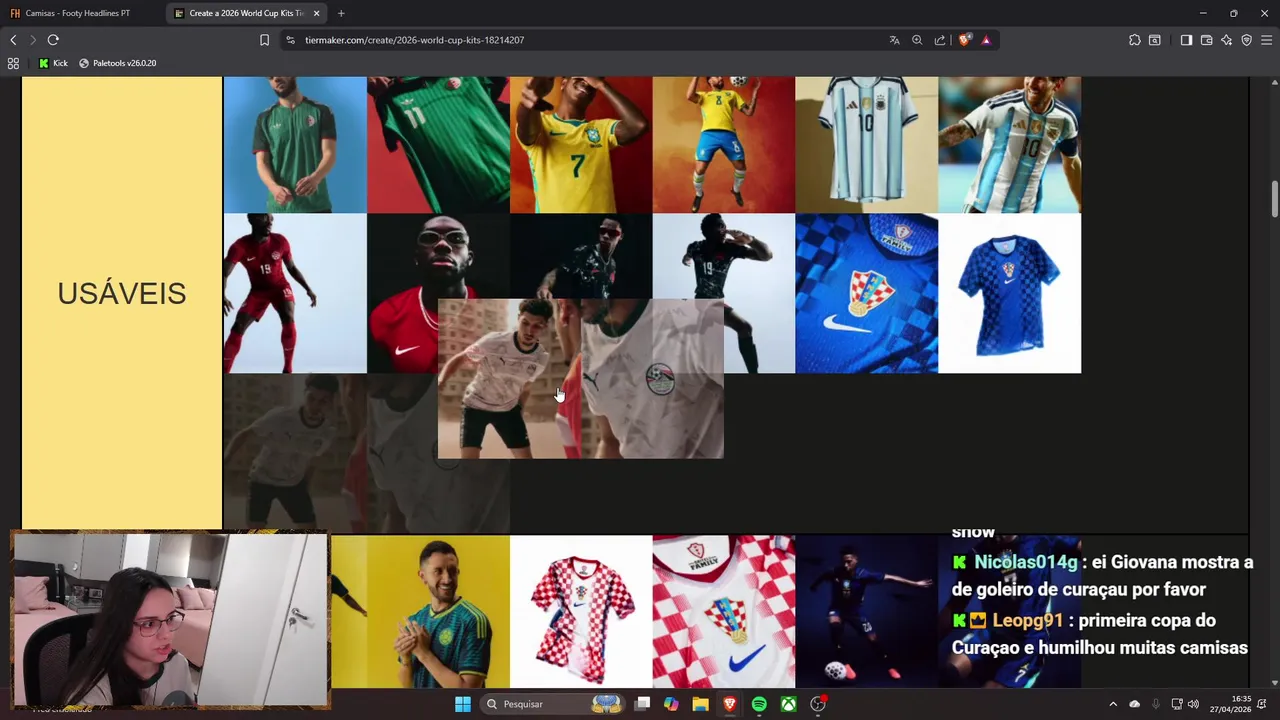
Task: Open File Explorer from the taskbar
Action: pos(701,704)
